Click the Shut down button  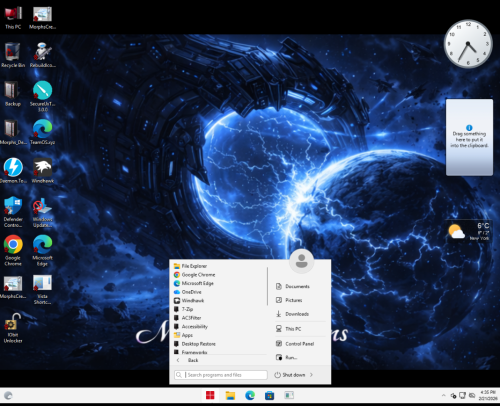click(290, 375)
